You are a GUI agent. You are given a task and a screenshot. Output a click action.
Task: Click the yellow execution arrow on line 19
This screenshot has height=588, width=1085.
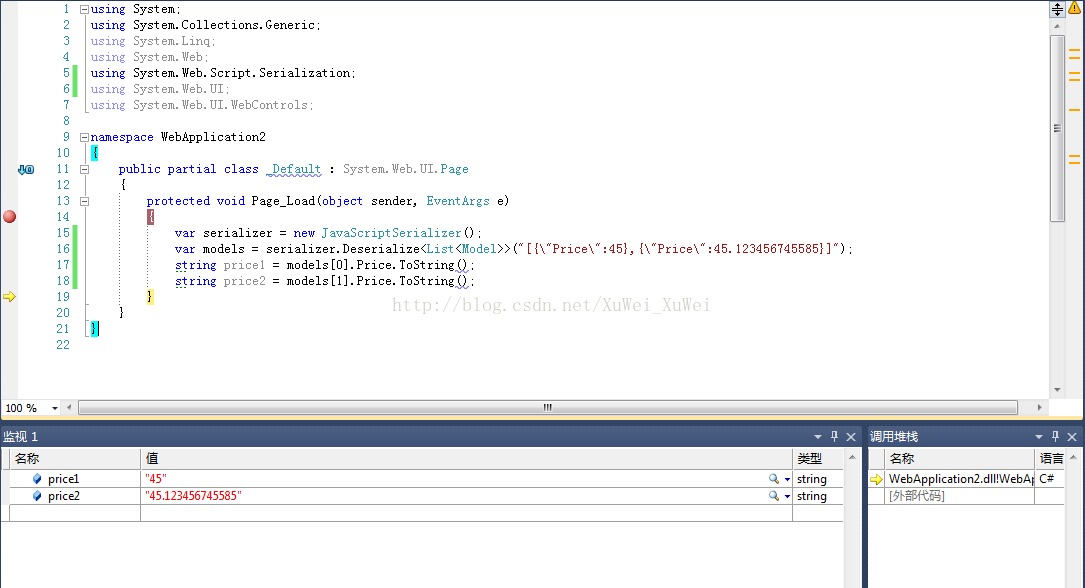click(9, 297)
